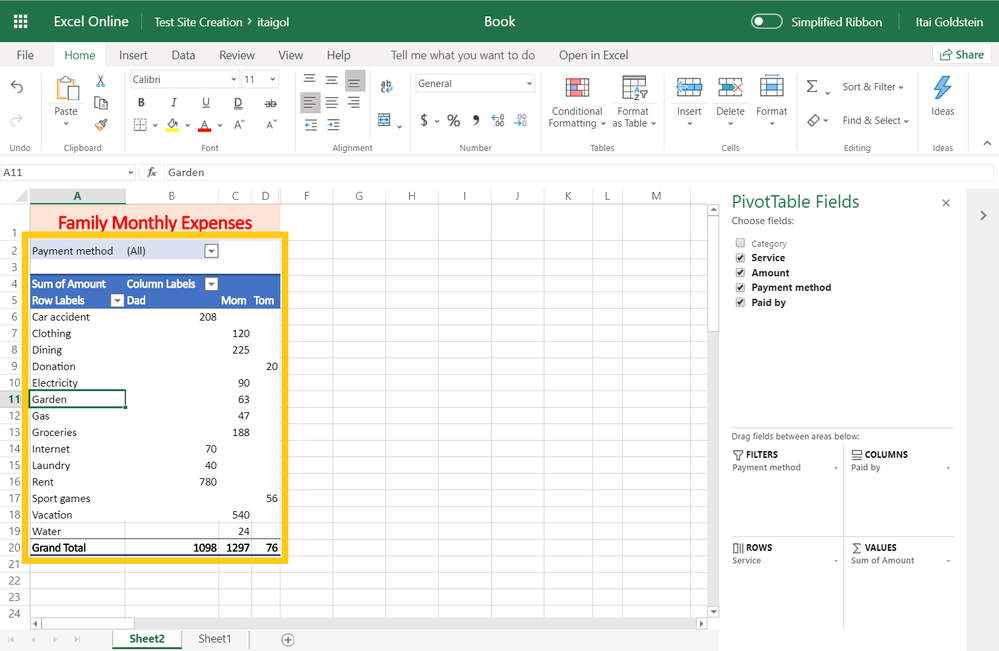Screen dimensions: 999x651
Task: Switch to the Insert ribbon tab
Action: 133,55
